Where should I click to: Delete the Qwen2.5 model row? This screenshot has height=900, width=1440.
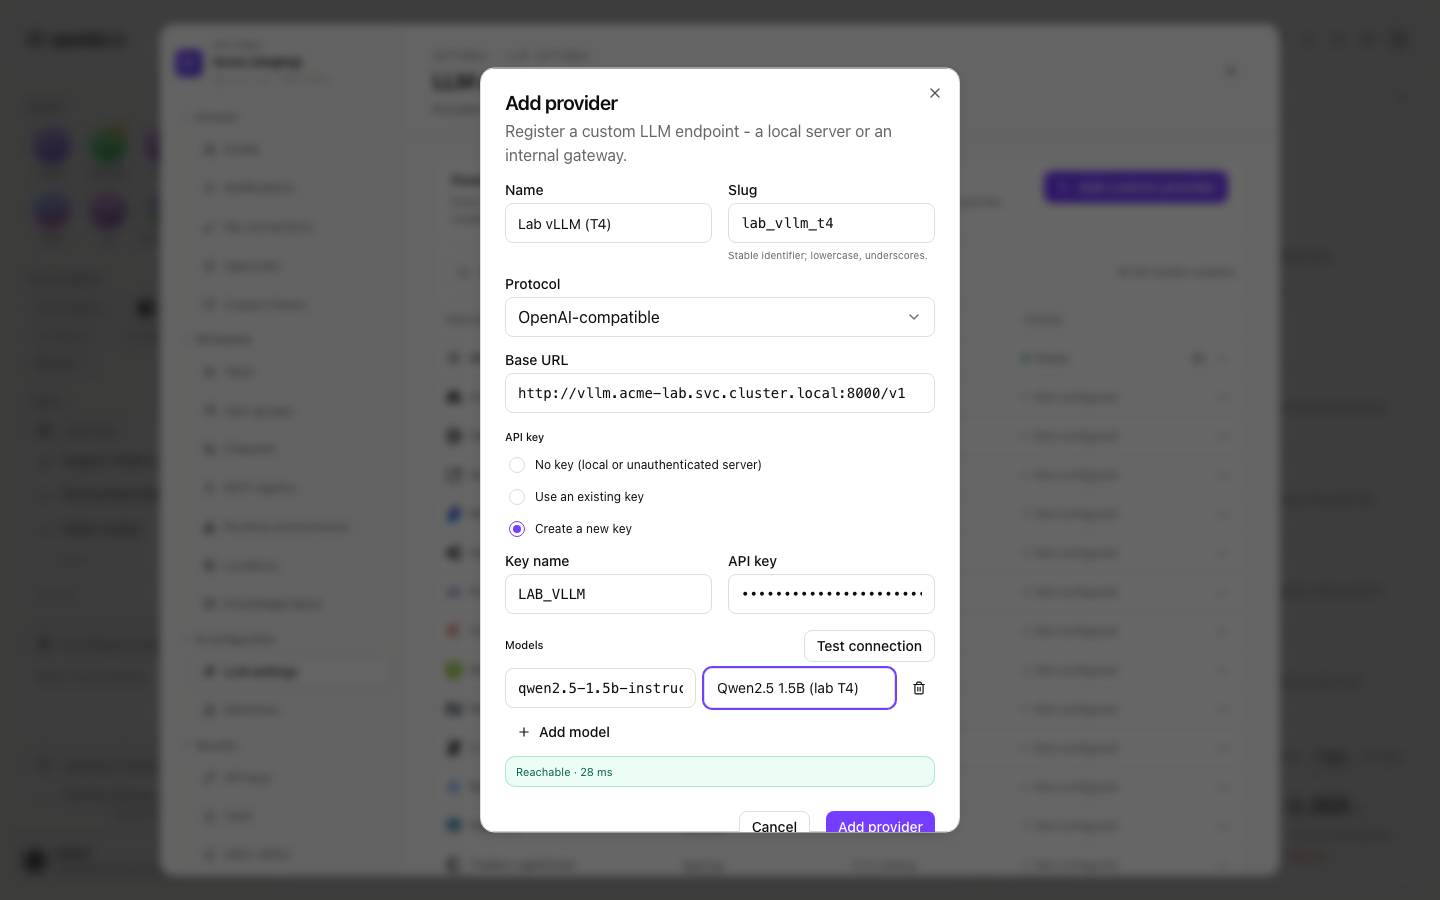tap(919, 688)
